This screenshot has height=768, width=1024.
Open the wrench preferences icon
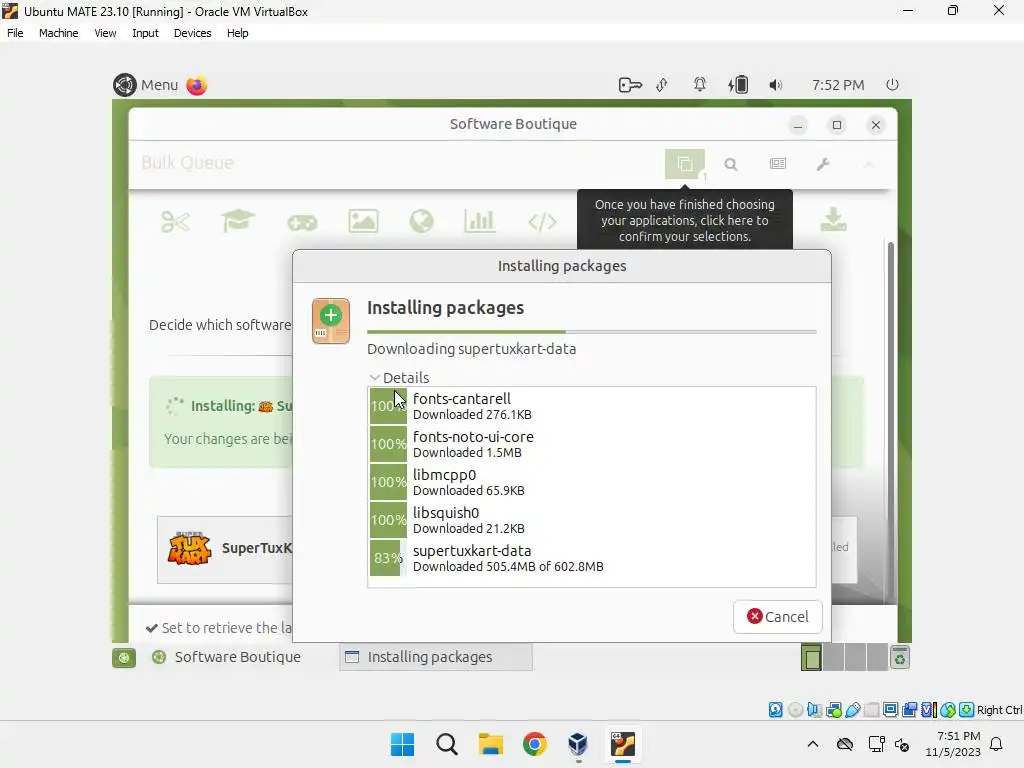coord(823,164)
